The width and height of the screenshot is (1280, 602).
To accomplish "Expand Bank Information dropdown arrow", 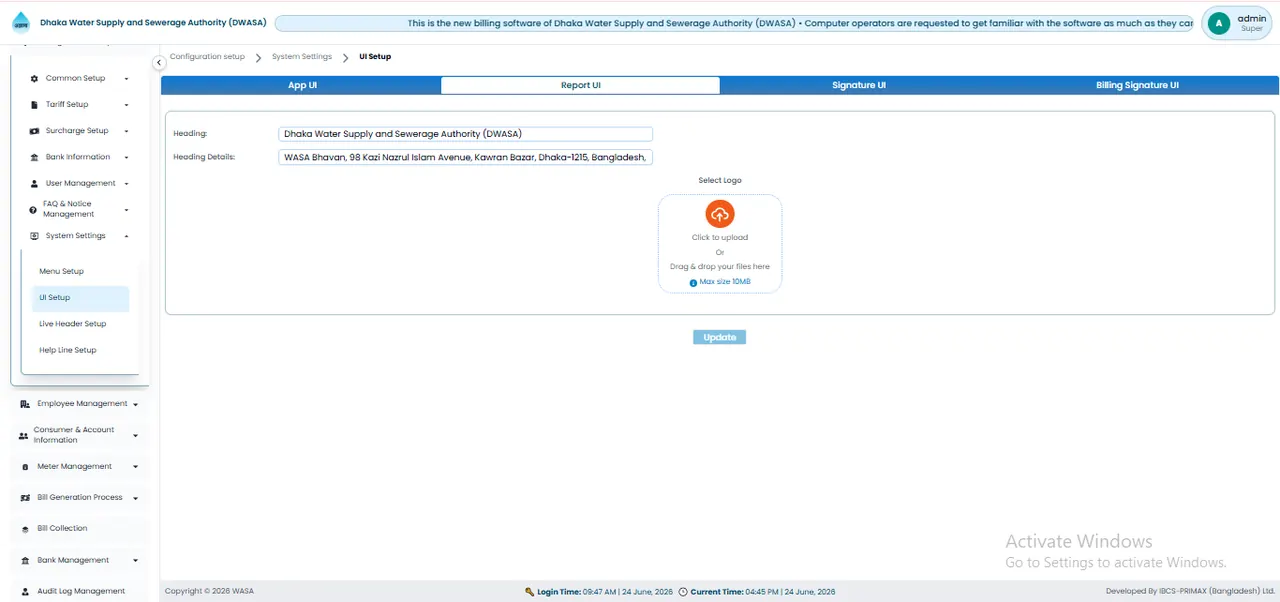I will coord(126,158).
